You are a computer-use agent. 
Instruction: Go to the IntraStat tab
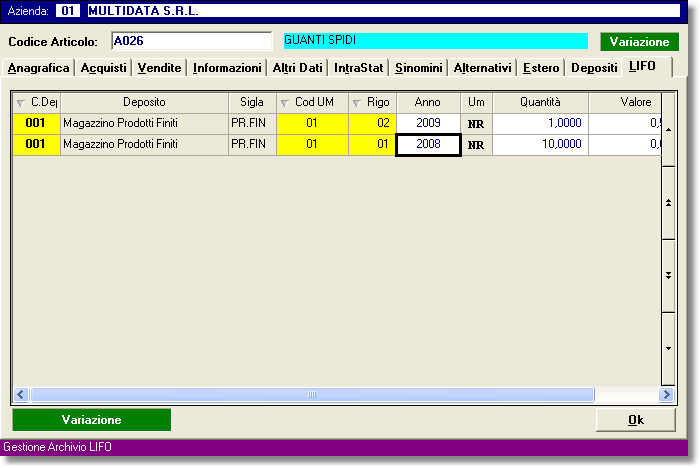coord(358,68)
